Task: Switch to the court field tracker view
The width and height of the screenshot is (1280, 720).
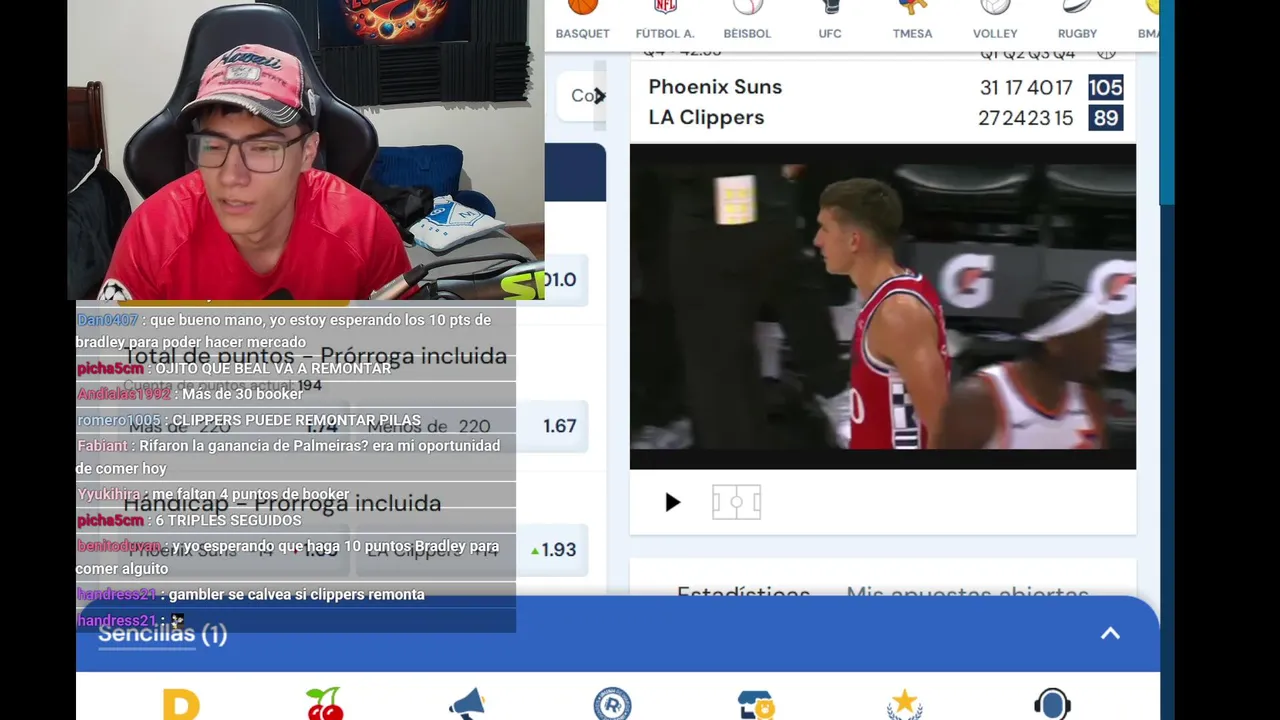Action: click(x=736, y=502)
